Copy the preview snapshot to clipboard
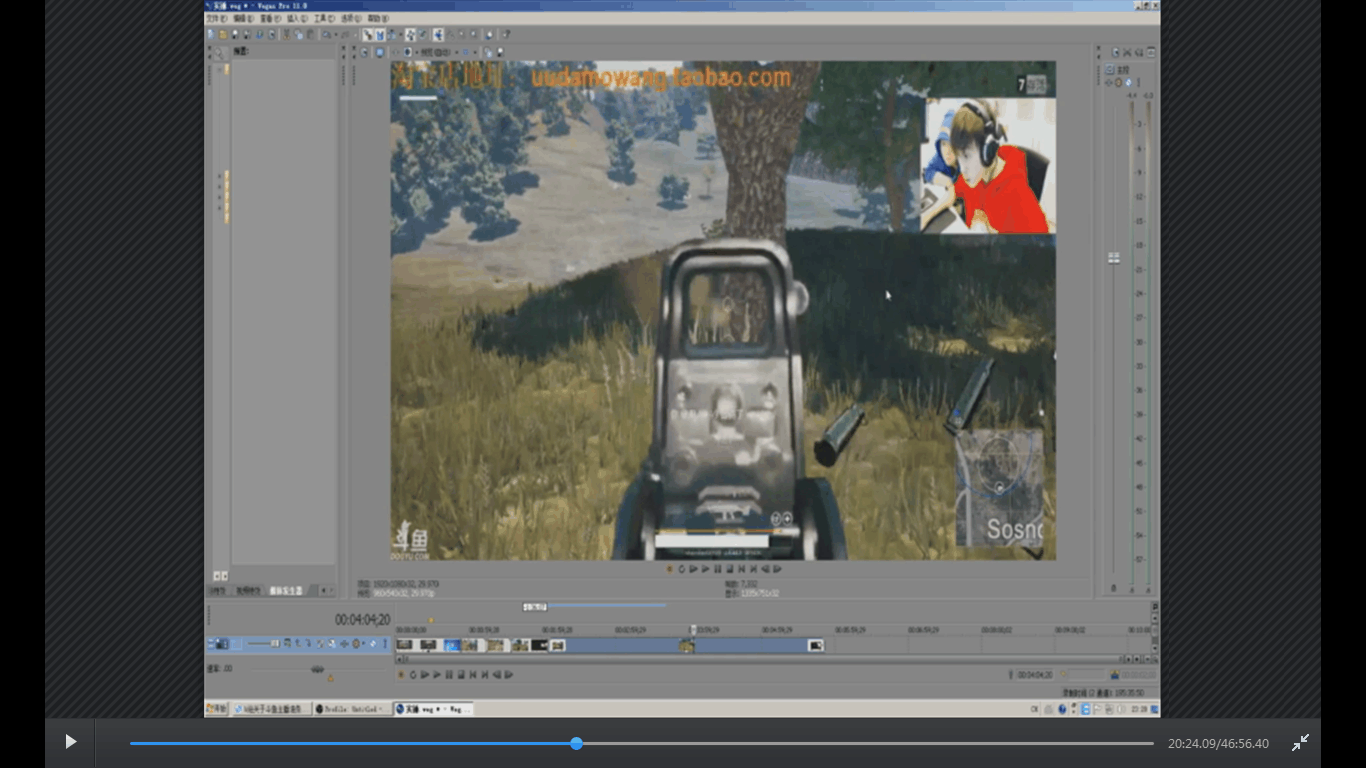 tap(487, 52)
